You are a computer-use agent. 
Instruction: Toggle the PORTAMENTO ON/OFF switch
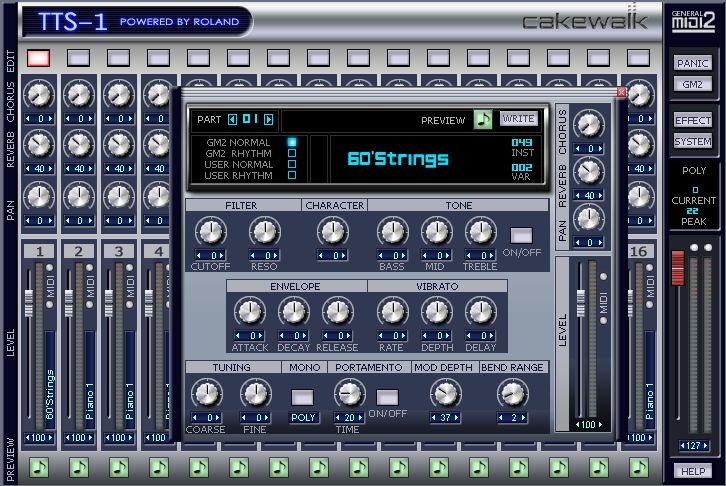coord(388,397)
